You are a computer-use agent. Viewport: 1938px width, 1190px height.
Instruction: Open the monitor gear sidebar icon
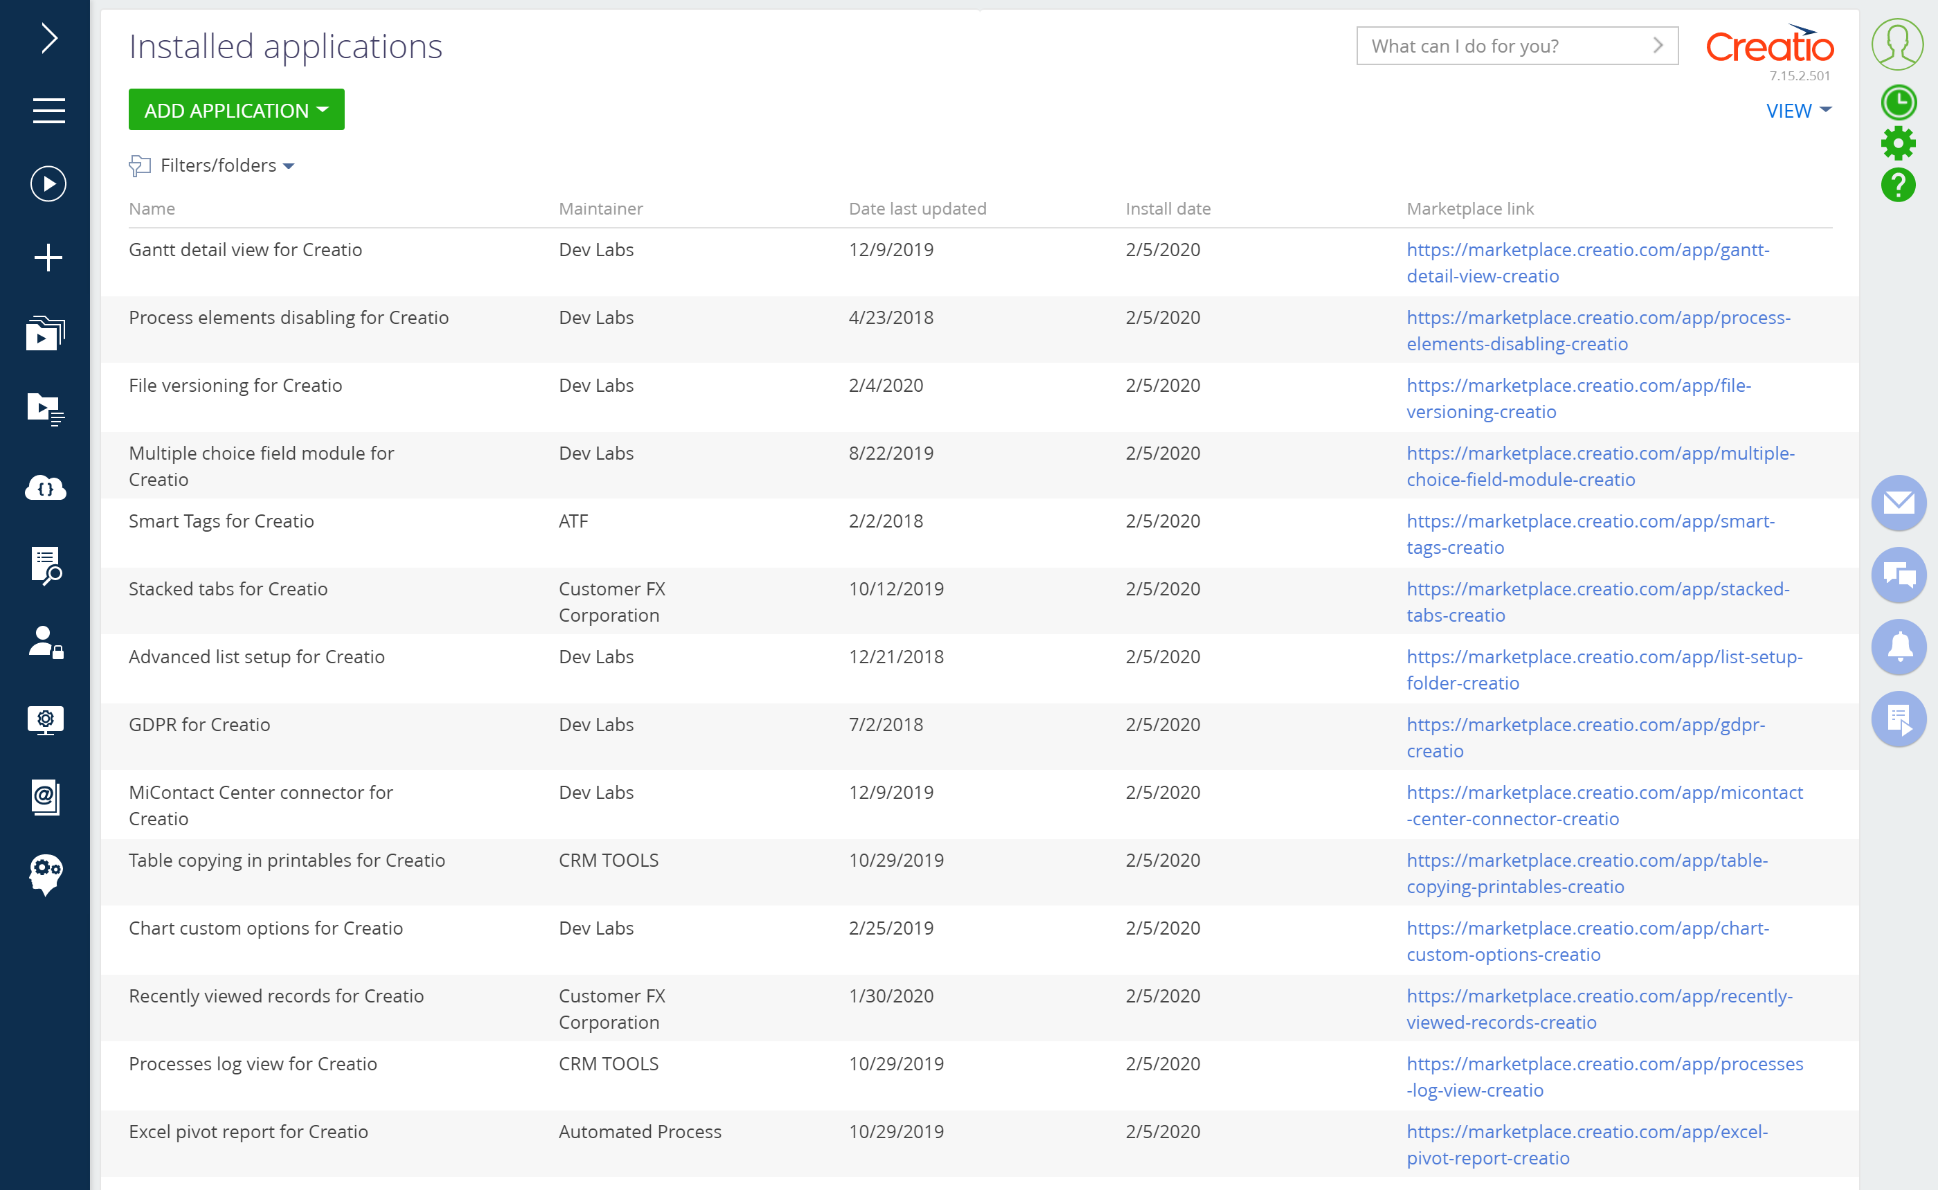(46, 720)
